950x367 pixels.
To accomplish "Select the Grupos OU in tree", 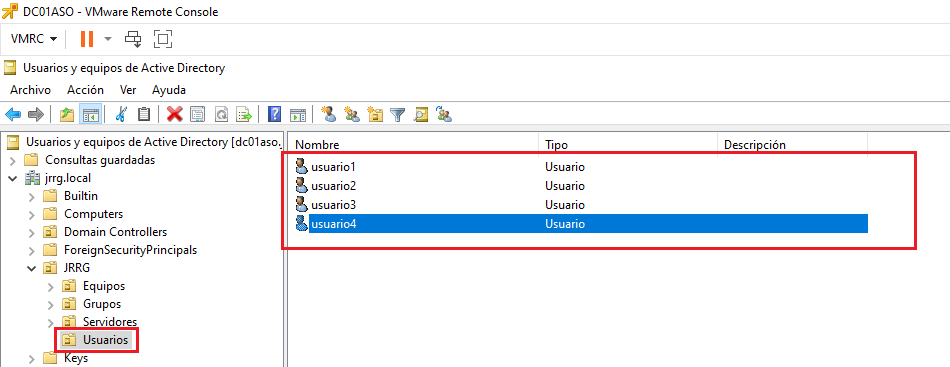I will point(102,303).
